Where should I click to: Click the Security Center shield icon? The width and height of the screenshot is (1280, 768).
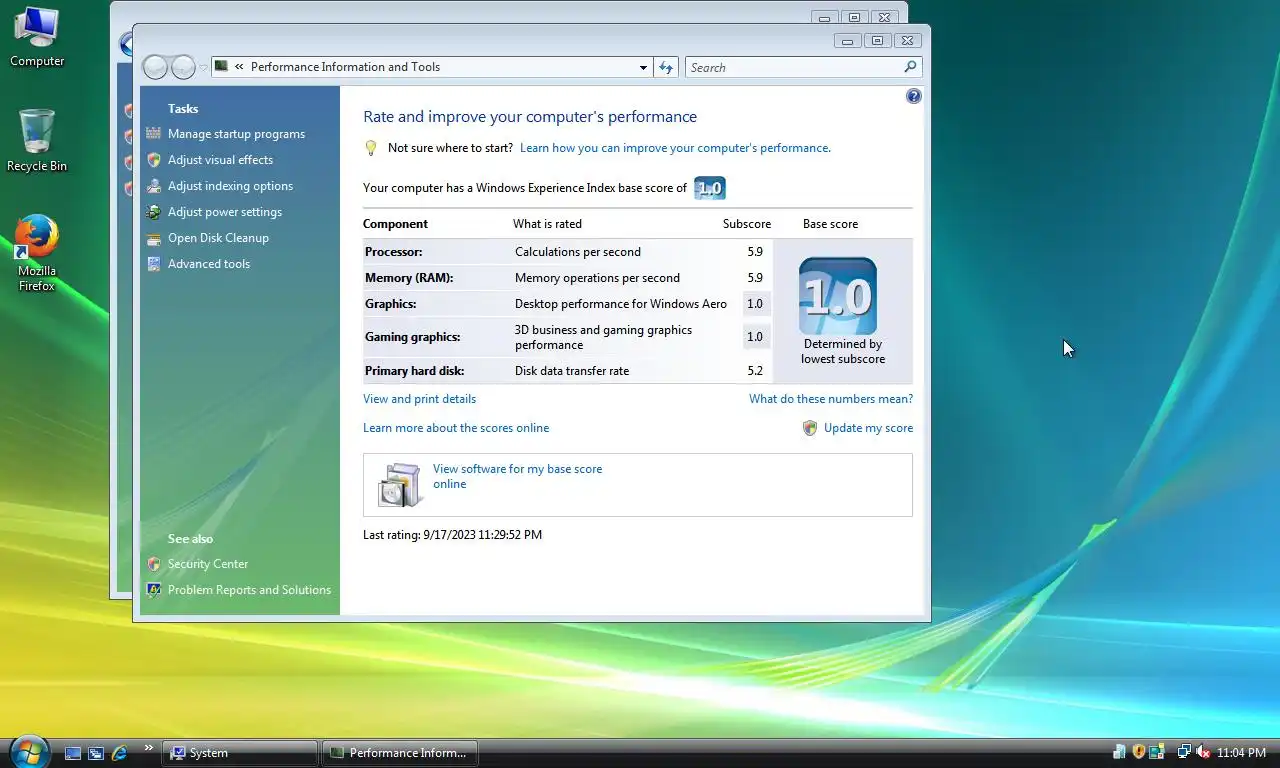153,564
